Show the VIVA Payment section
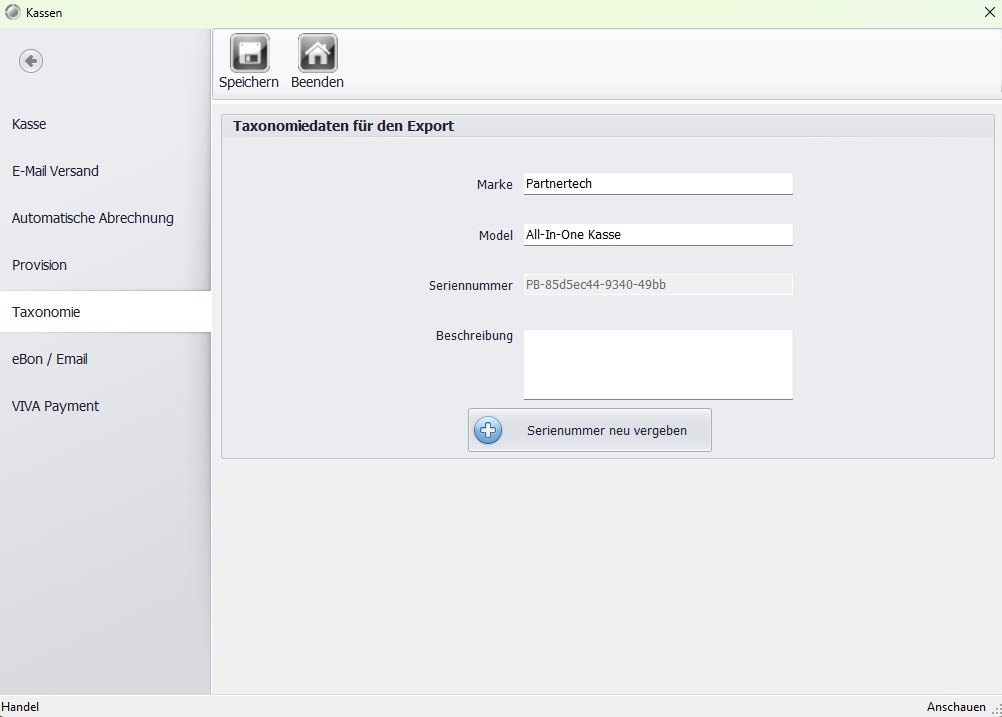 tap(56, 406)
